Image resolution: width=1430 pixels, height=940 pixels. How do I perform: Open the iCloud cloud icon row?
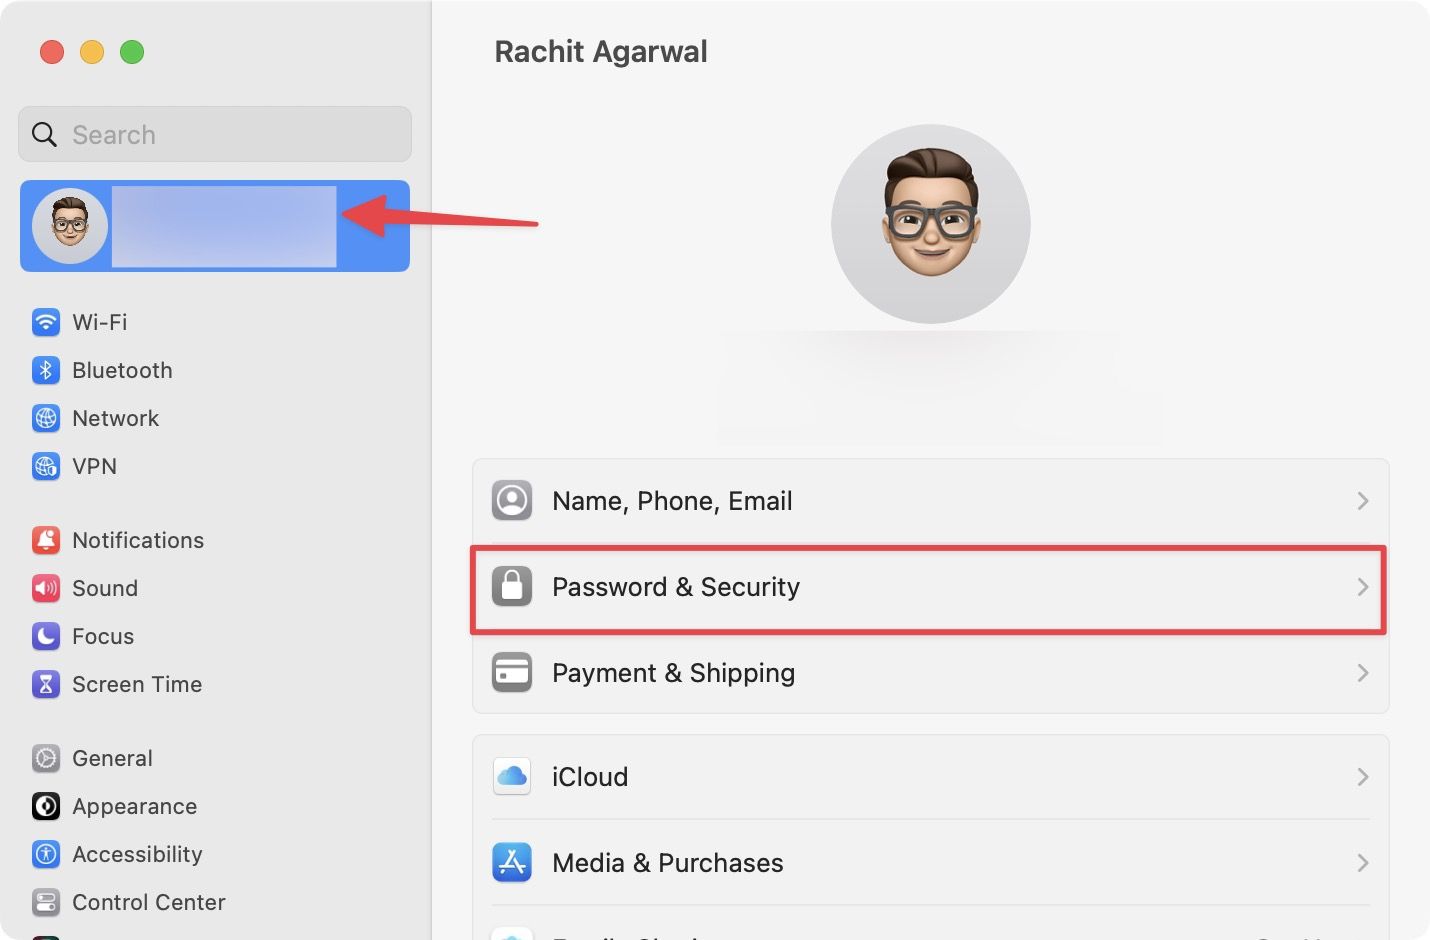[x=512, y=777]
